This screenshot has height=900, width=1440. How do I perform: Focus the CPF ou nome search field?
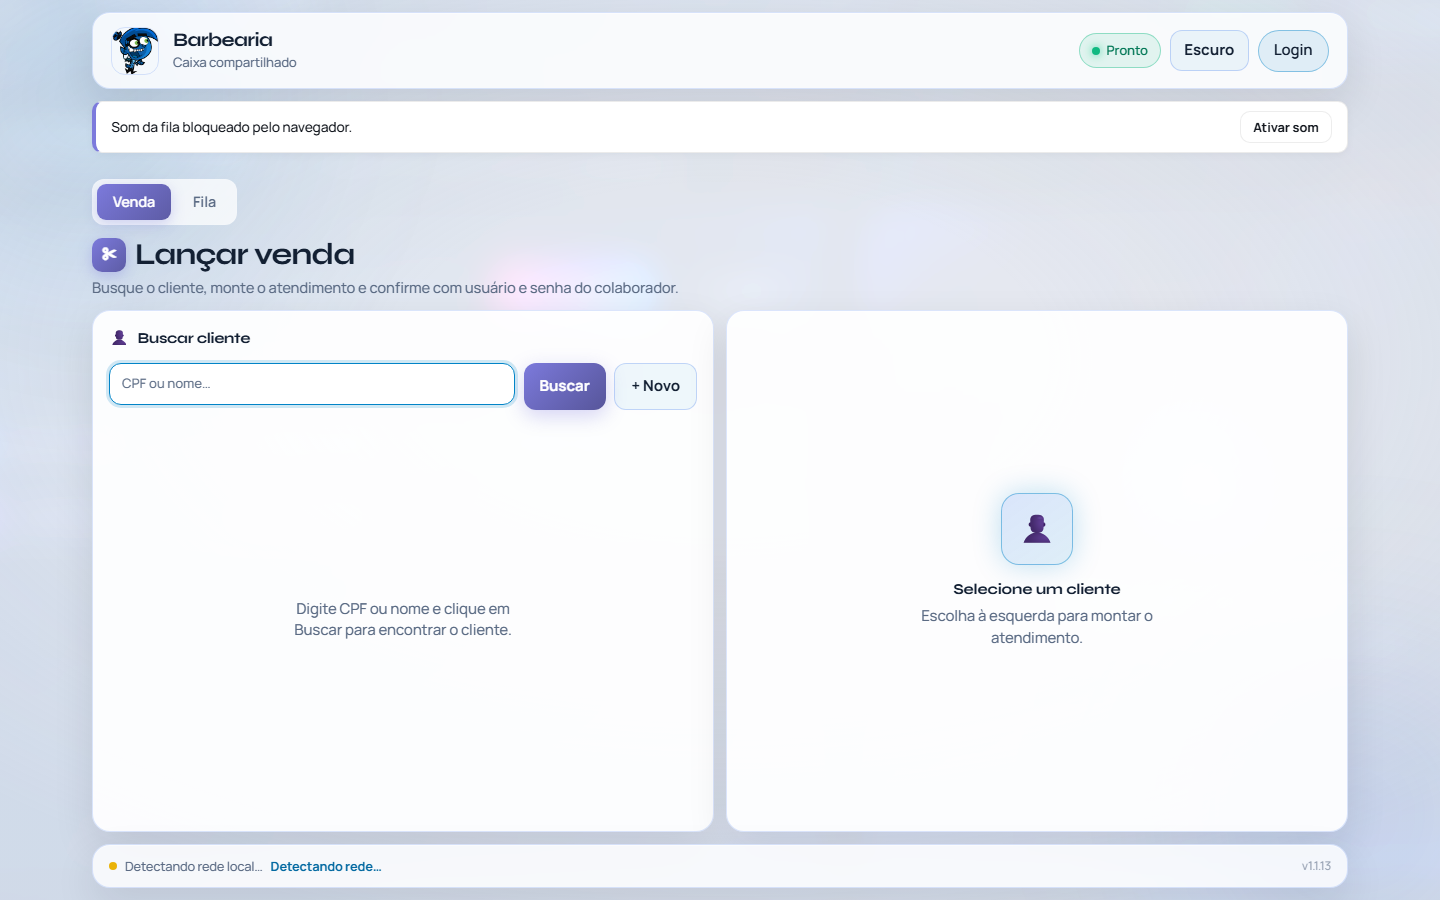312,384
